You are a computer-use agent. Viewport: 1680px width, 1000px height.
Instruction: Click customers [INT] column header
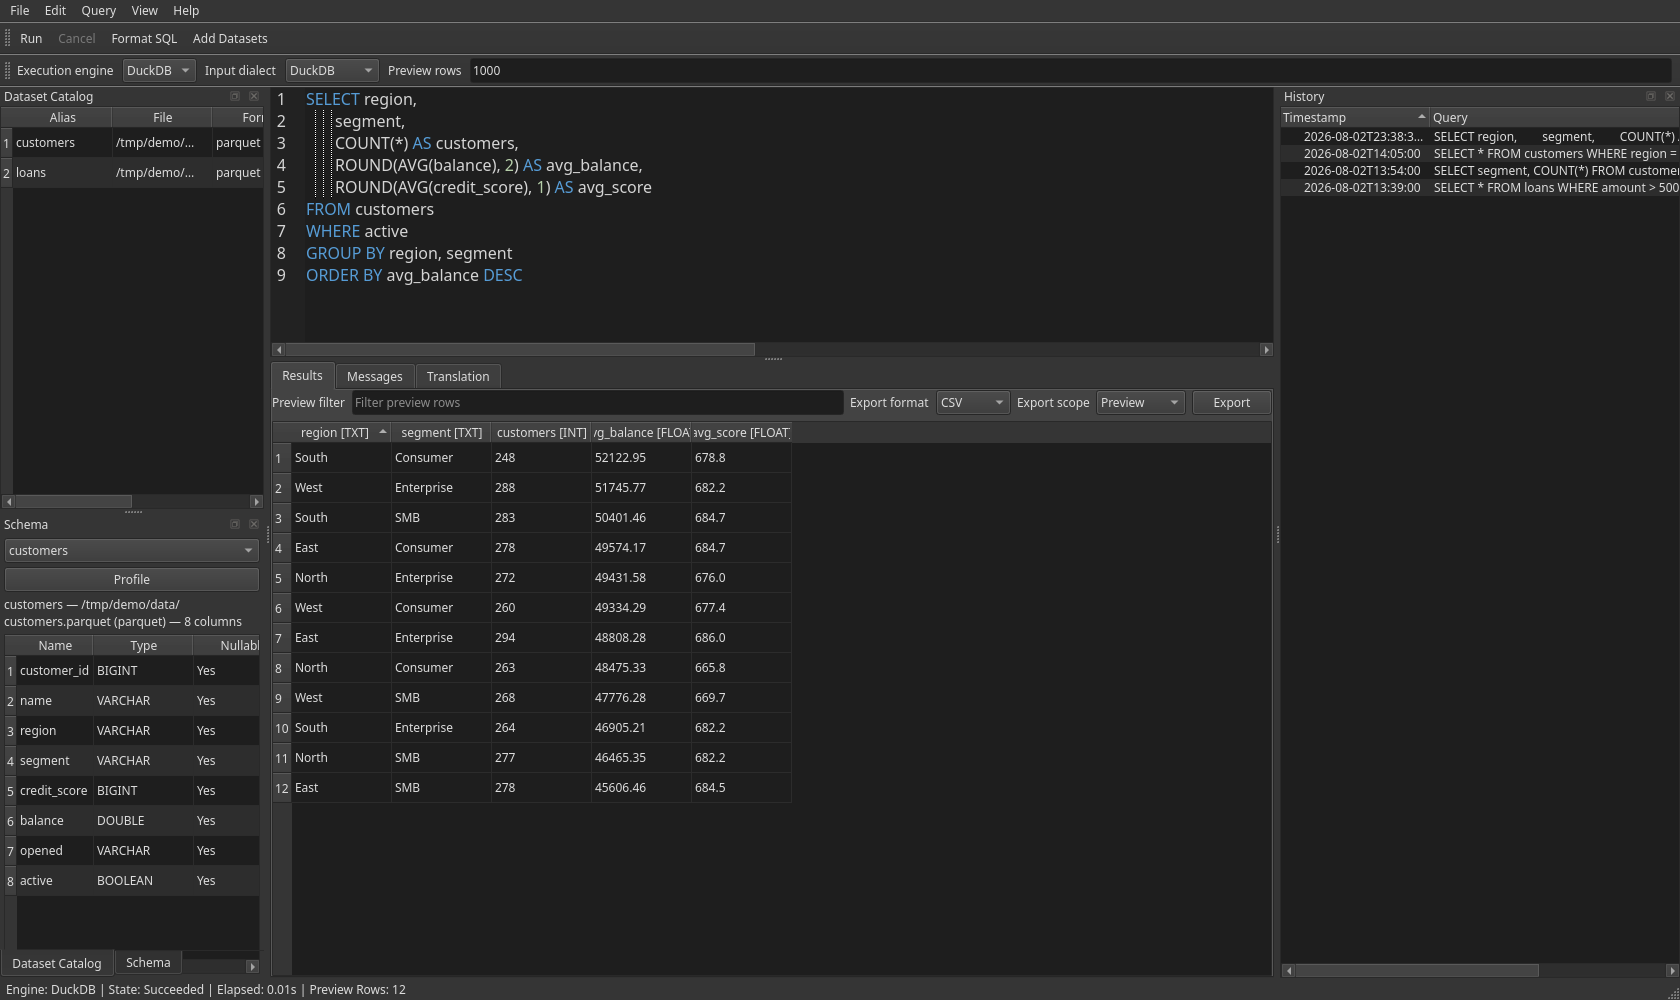(x=541, y=432)
